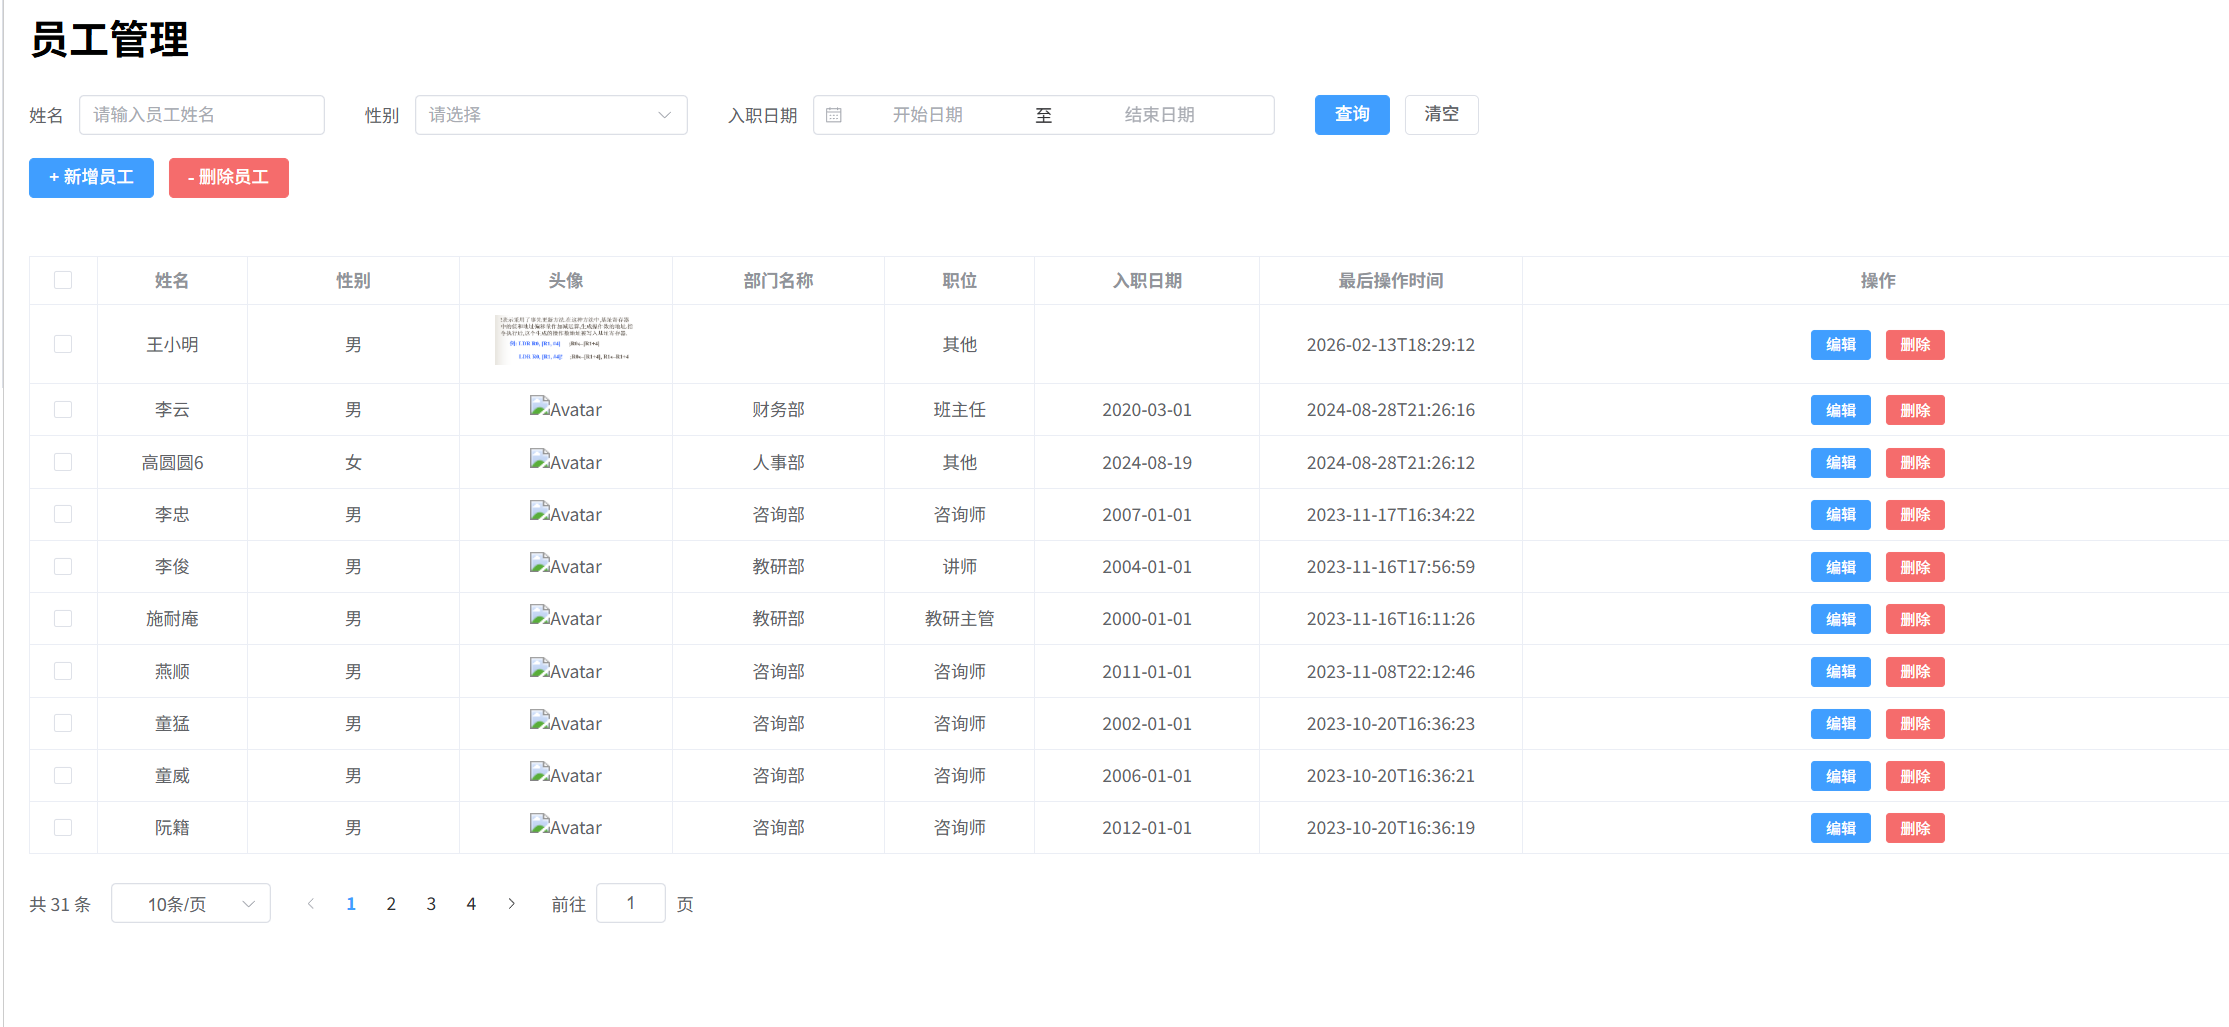Edit the employee 李忠 using 编辑
The width and height of the screenshot is (2229, 1027).
[1840, 515]
